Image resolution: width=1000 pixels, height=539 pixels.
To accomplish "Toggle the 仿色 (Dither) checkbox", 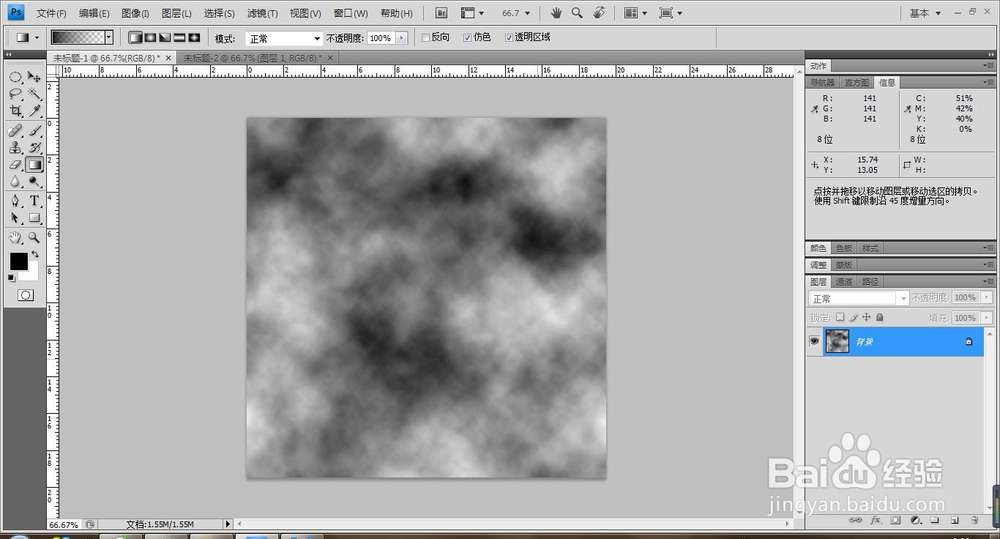I will coord(467,38).
